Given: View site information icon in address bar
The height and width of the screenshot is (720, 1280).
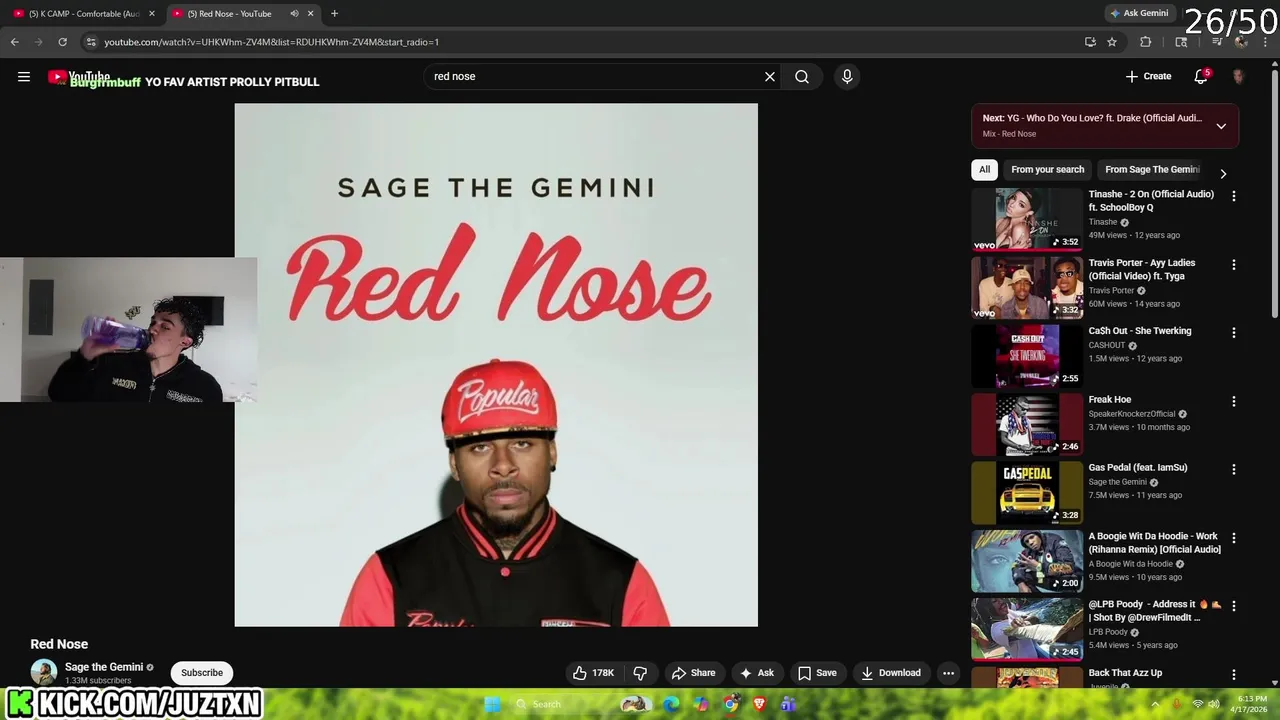Looking at the screenshot, I should [91, 42].
